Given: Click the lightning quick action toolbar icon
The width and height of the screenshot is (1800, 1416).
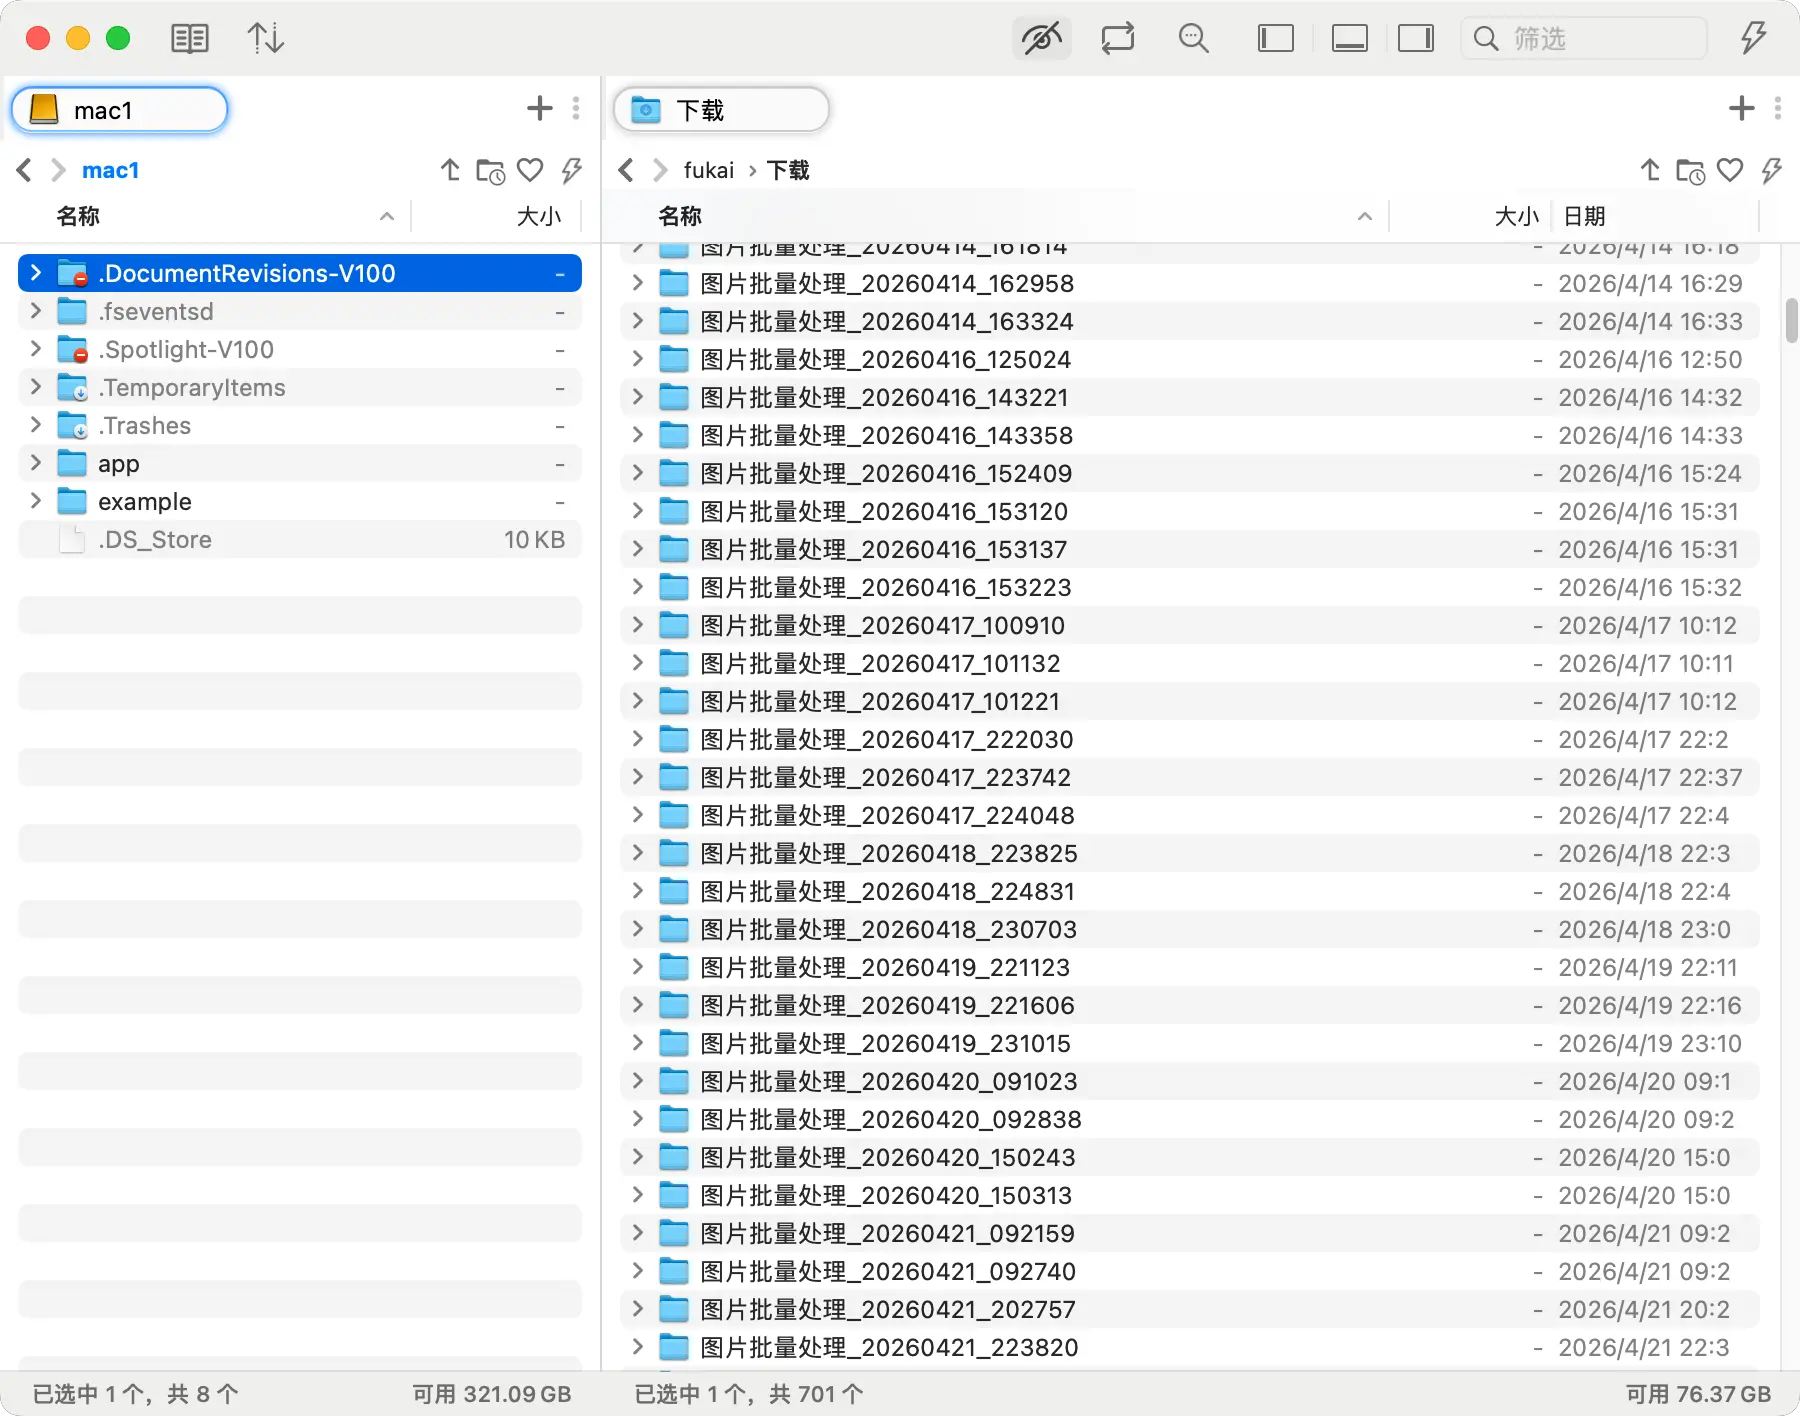Looking at the screenshot, I should 1753,39.
